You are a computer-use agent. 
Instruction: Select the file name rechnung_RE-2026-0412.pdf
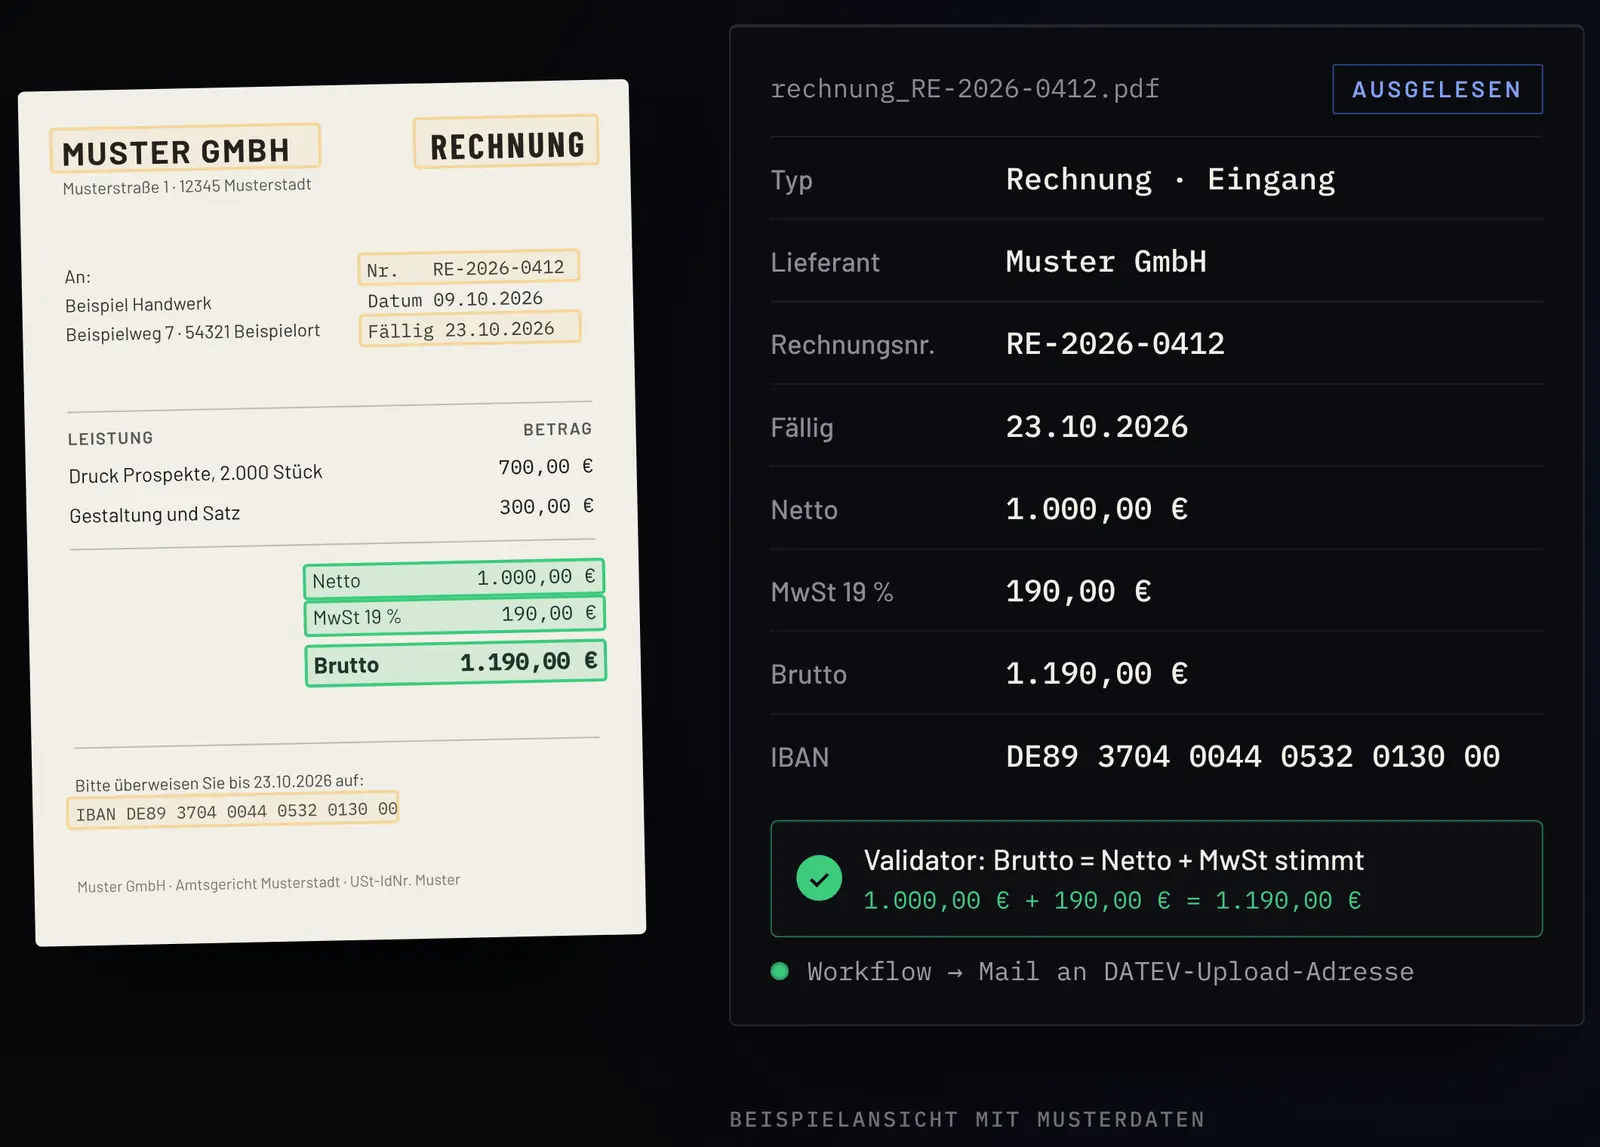[964, 89]
